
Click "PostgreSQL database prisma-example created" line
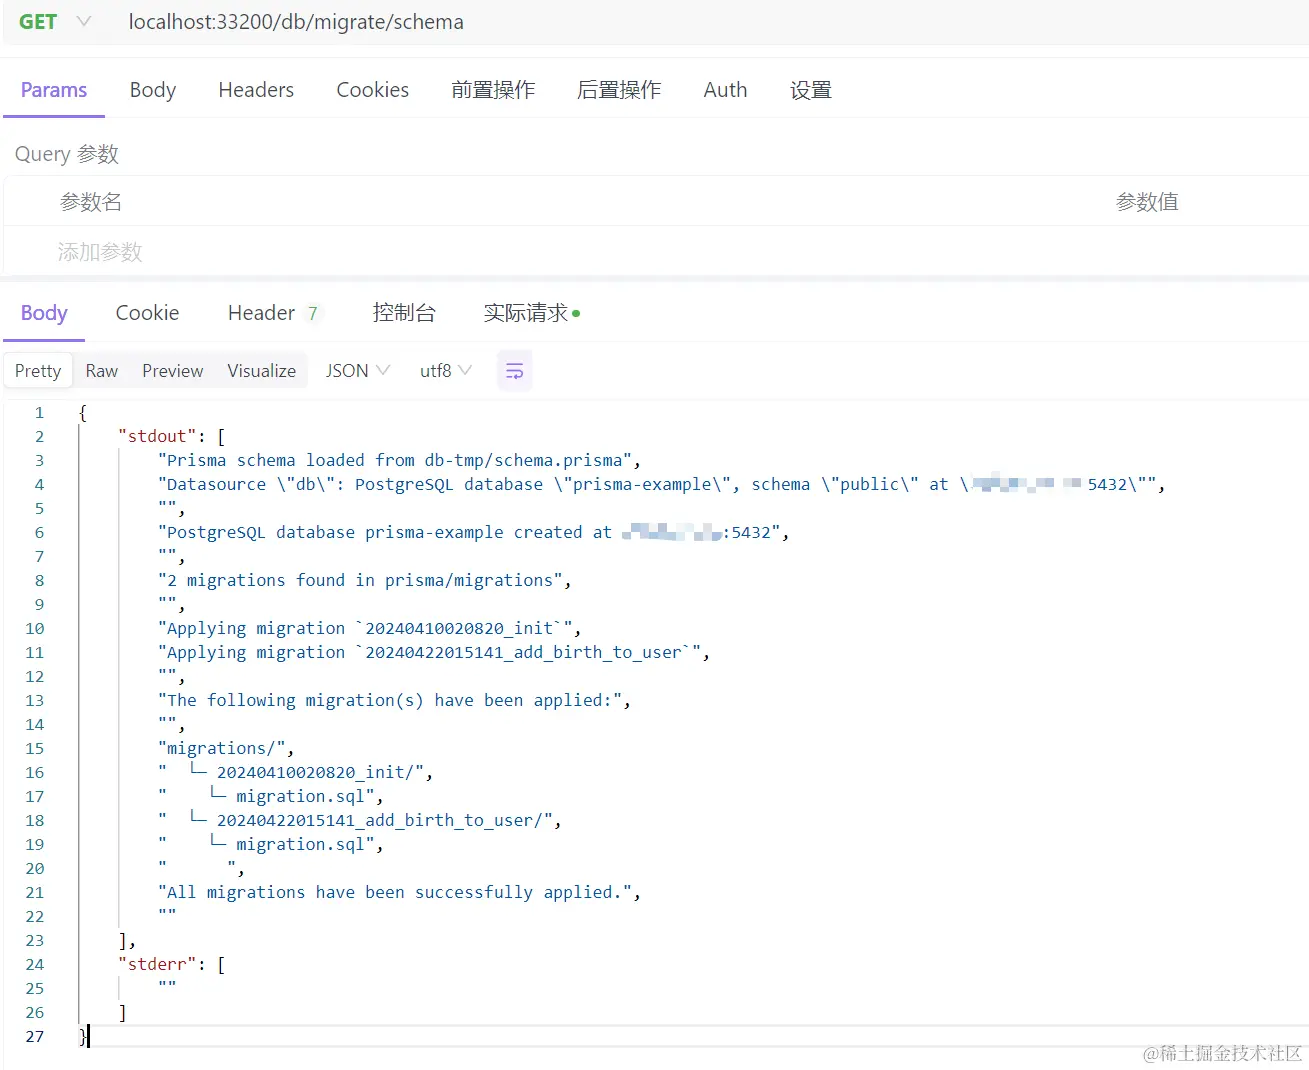473,533
